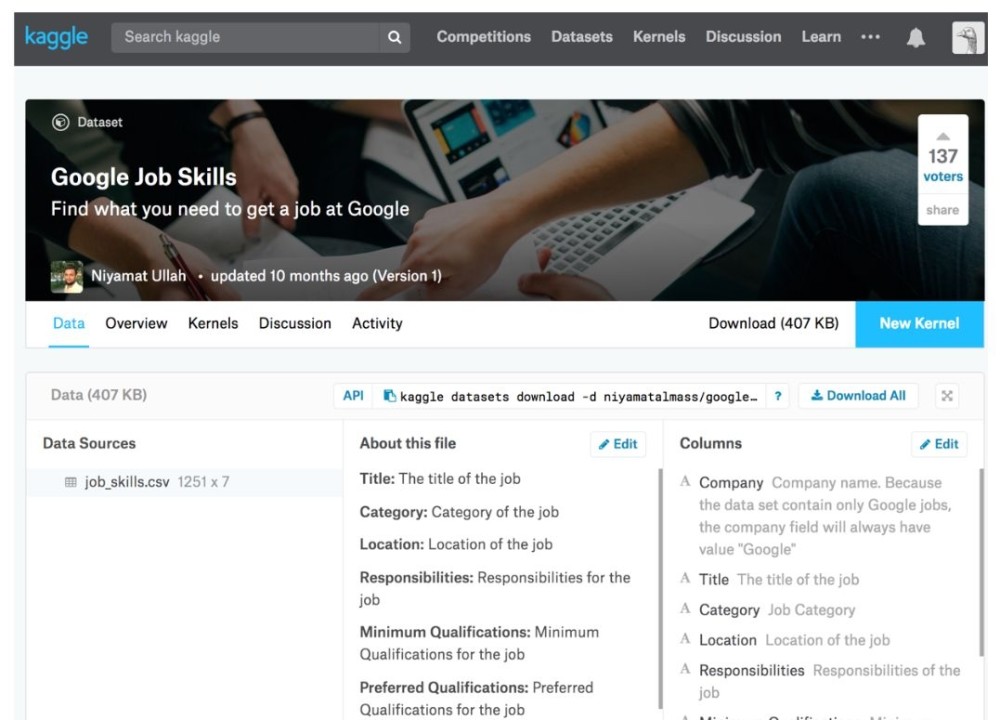Click the 'Data Sources' heading
1000x720 pixels.
click(x=89, y=443)
